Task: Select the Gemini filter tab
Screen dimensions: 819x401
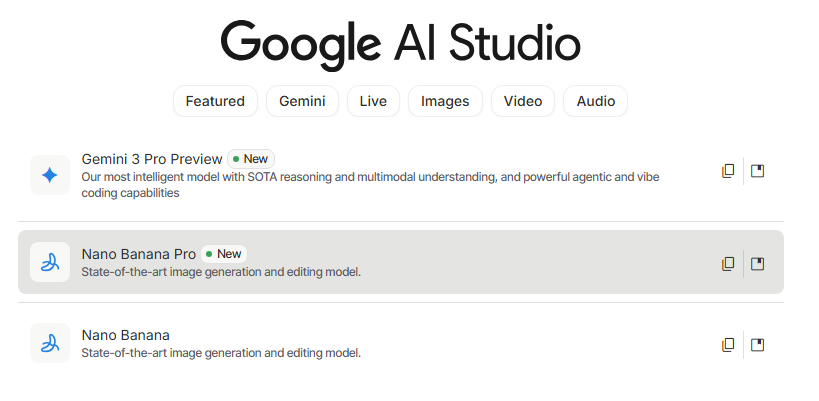Action: pyautogui.click(x=302, y=101)
